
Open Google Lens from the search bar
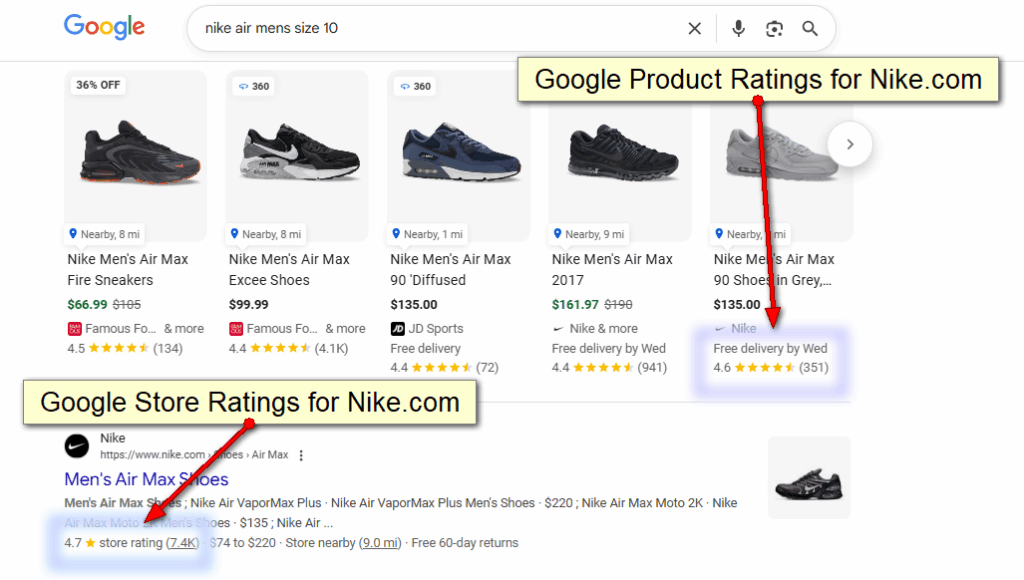coord(774,28)
